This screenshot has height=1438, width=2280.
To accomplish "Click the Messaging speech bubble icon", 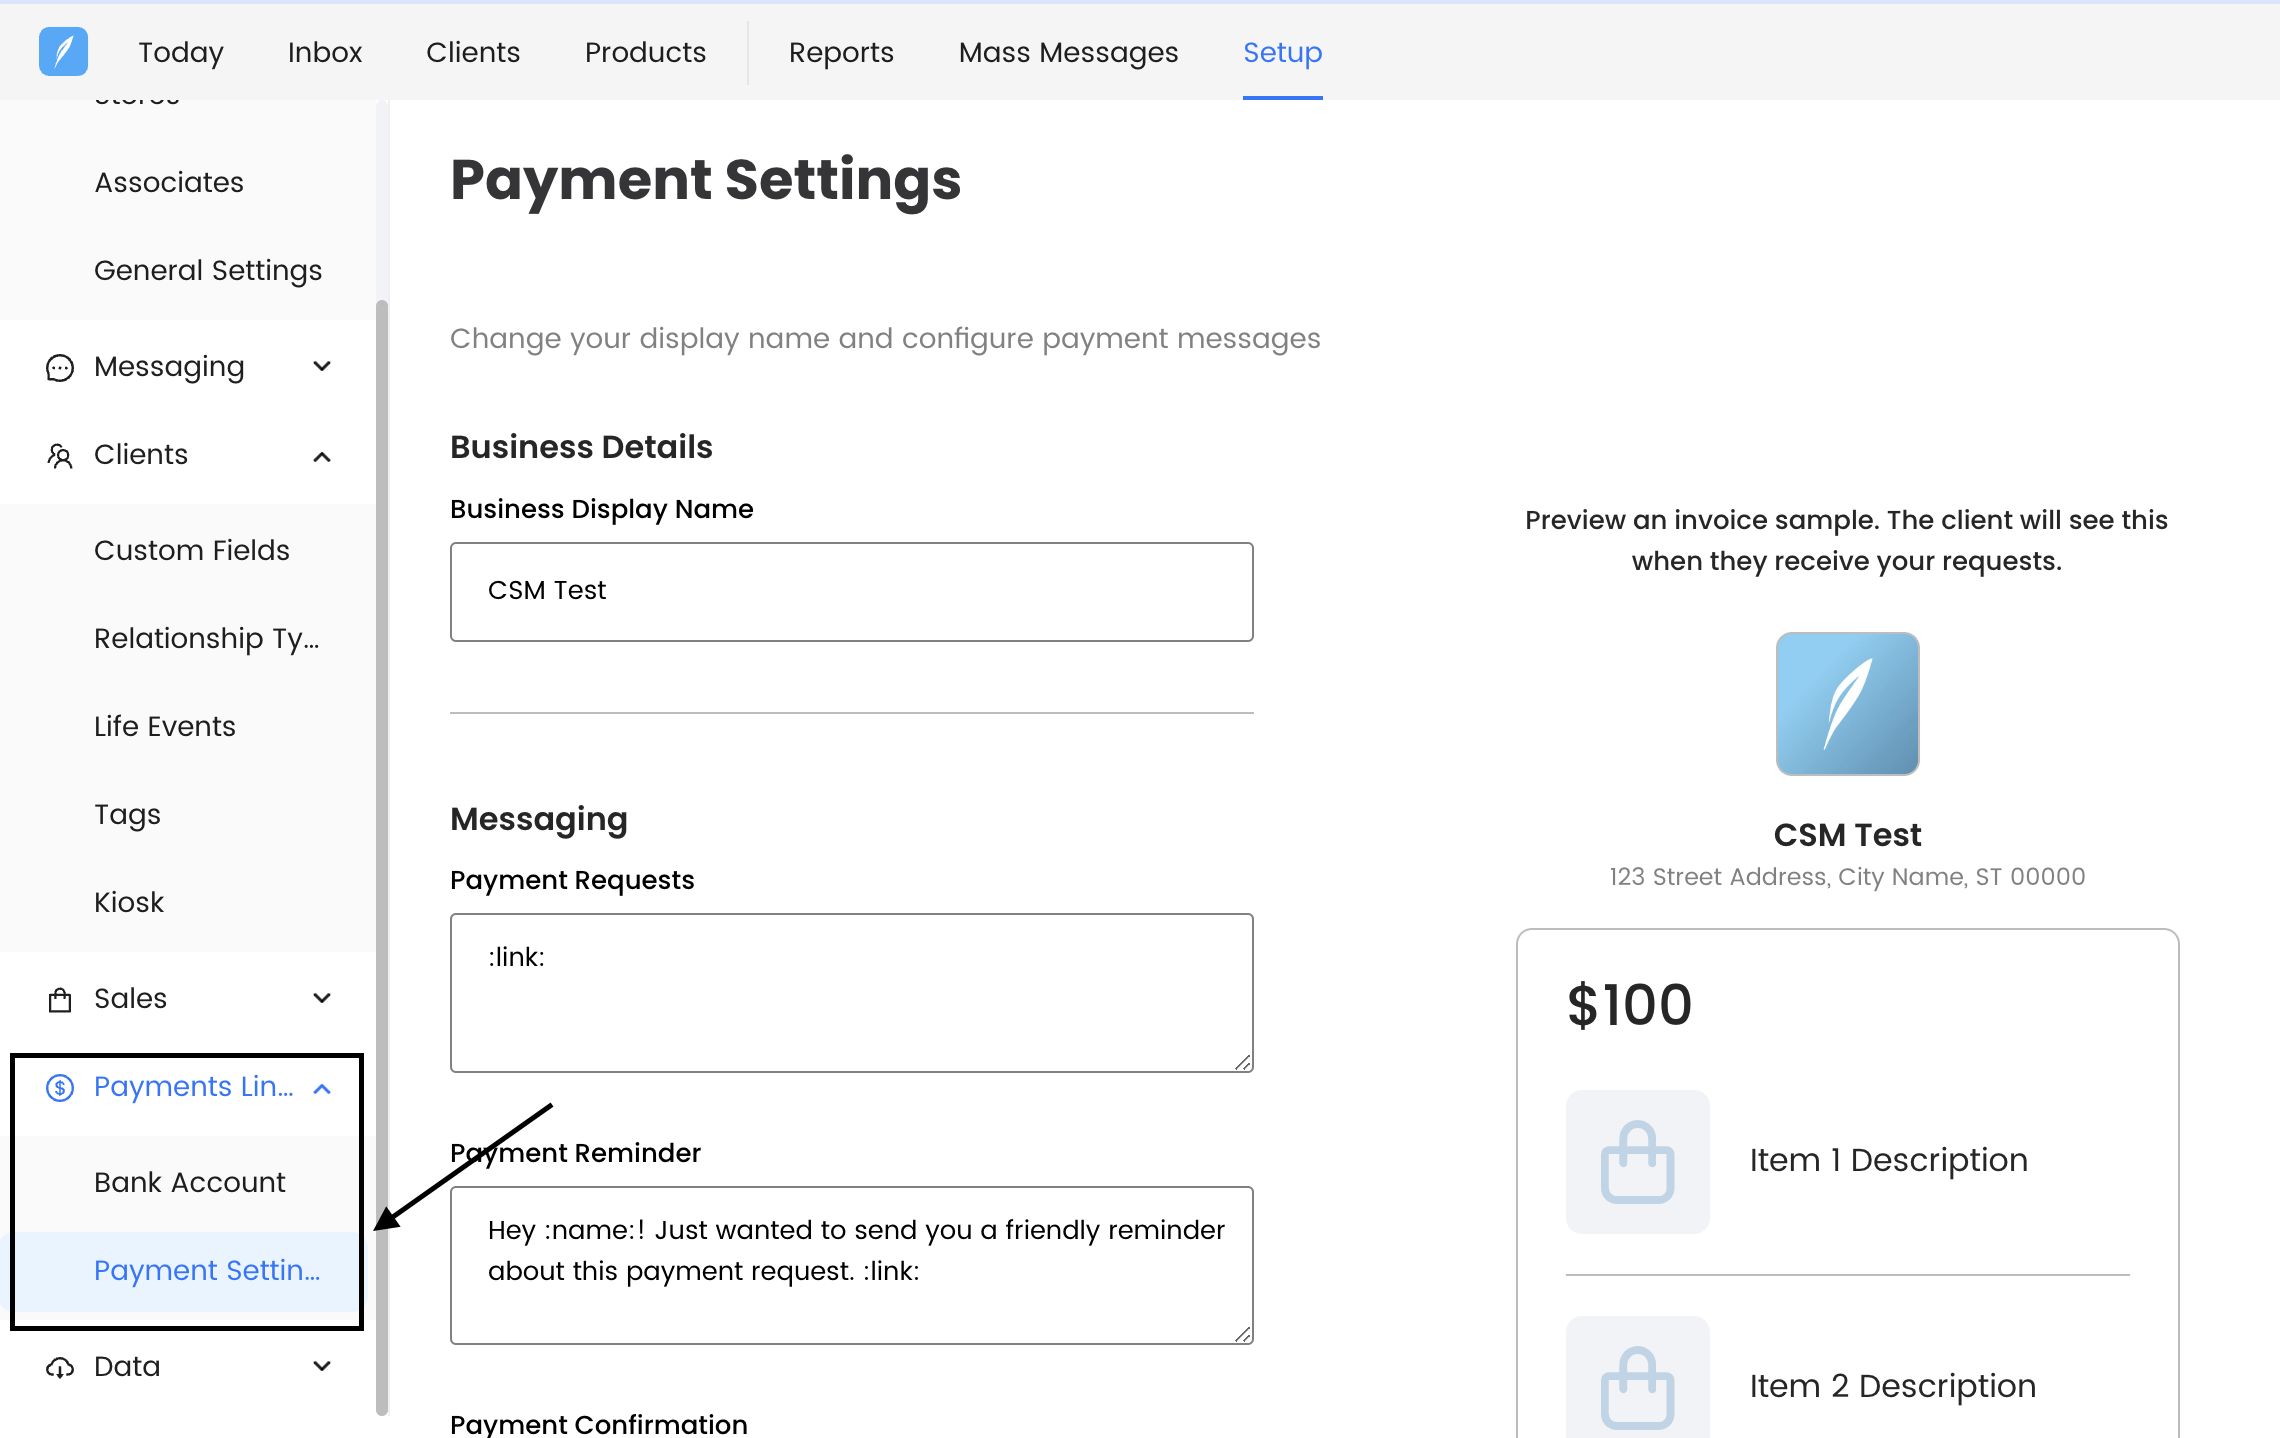I will pos(60,367).
